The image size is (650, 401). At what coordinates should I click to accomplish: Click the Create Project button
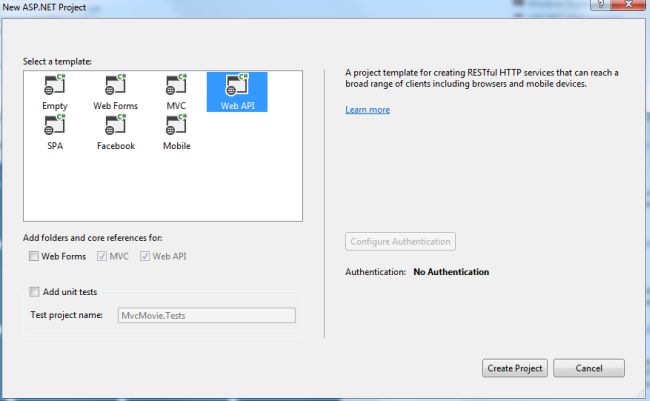pos(515,368)
